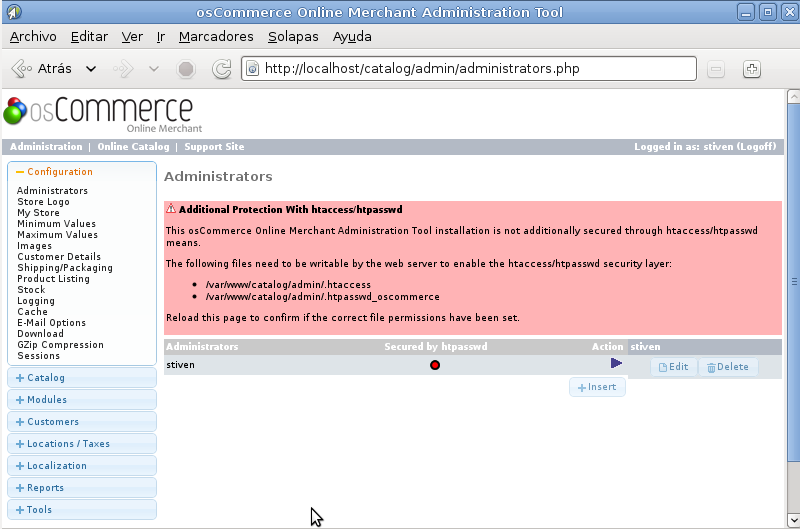Select the stiven row name
This screenshot has height=529, width=800.
pos(180,365)
